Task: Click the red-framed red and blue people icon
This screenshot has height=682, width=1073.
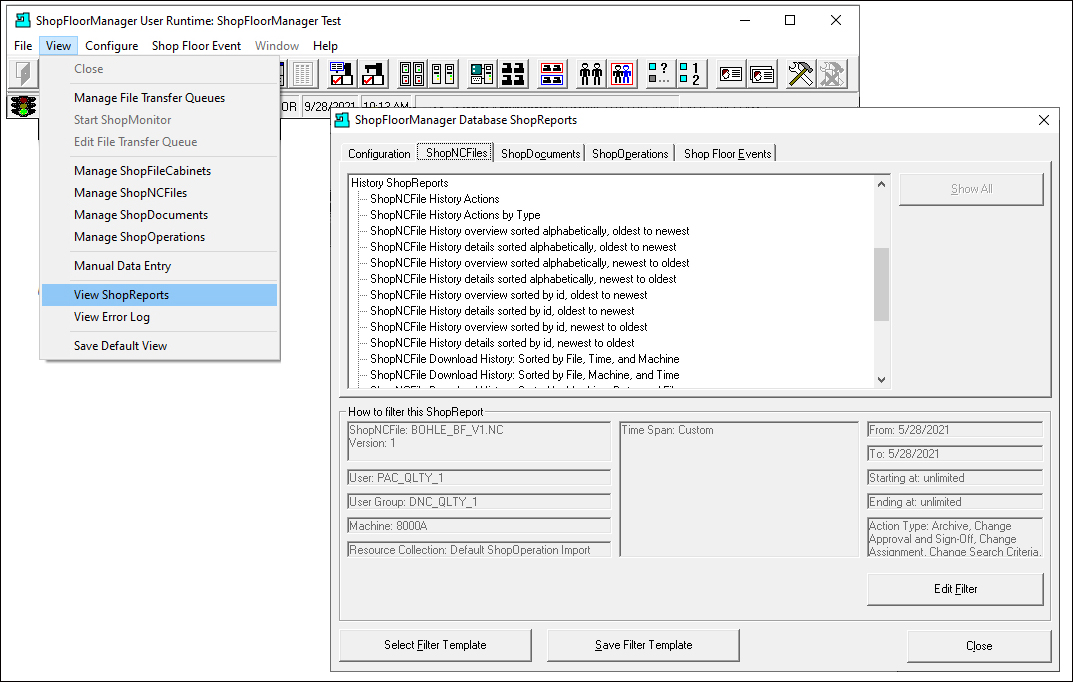Action: pos(621,73)
